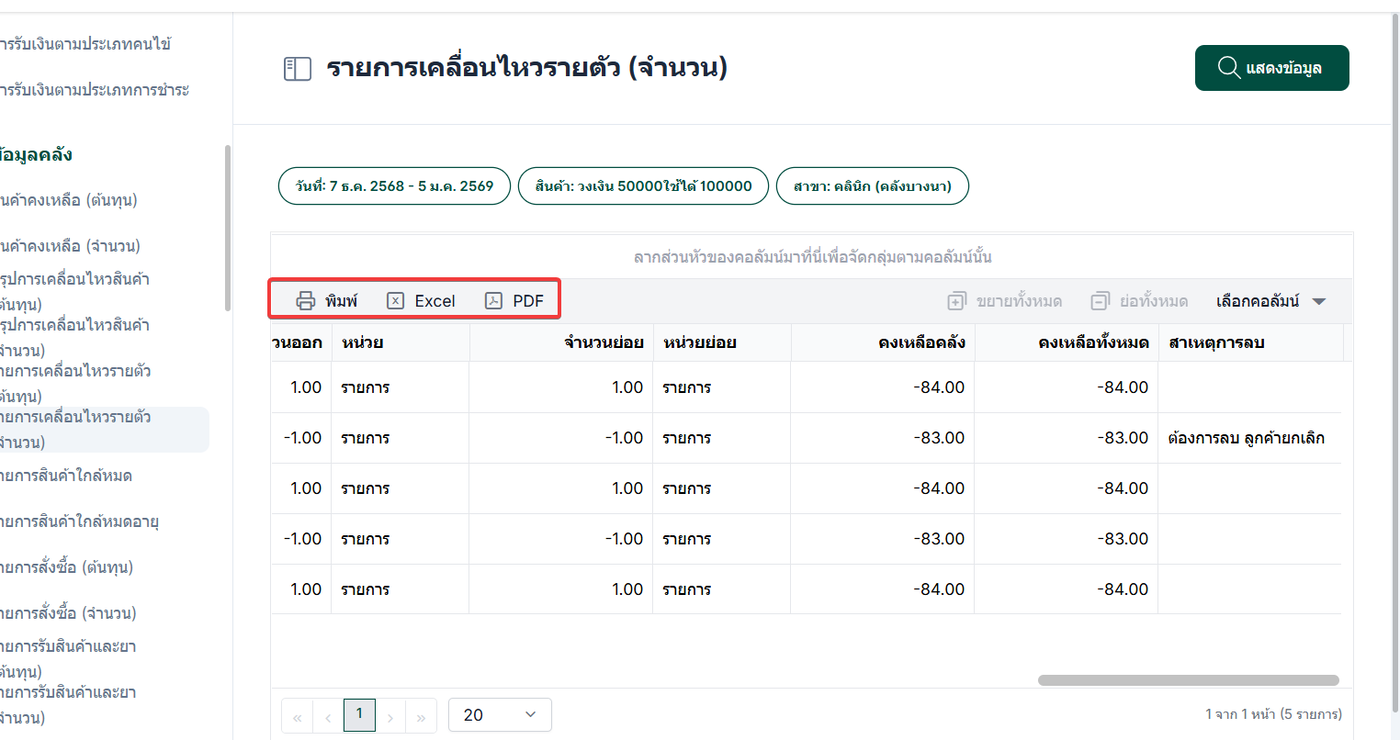The height and width of the screenshot is (740, 1400).
Task: Click the report layout icon beside the title
Action: tap(297, 69)
